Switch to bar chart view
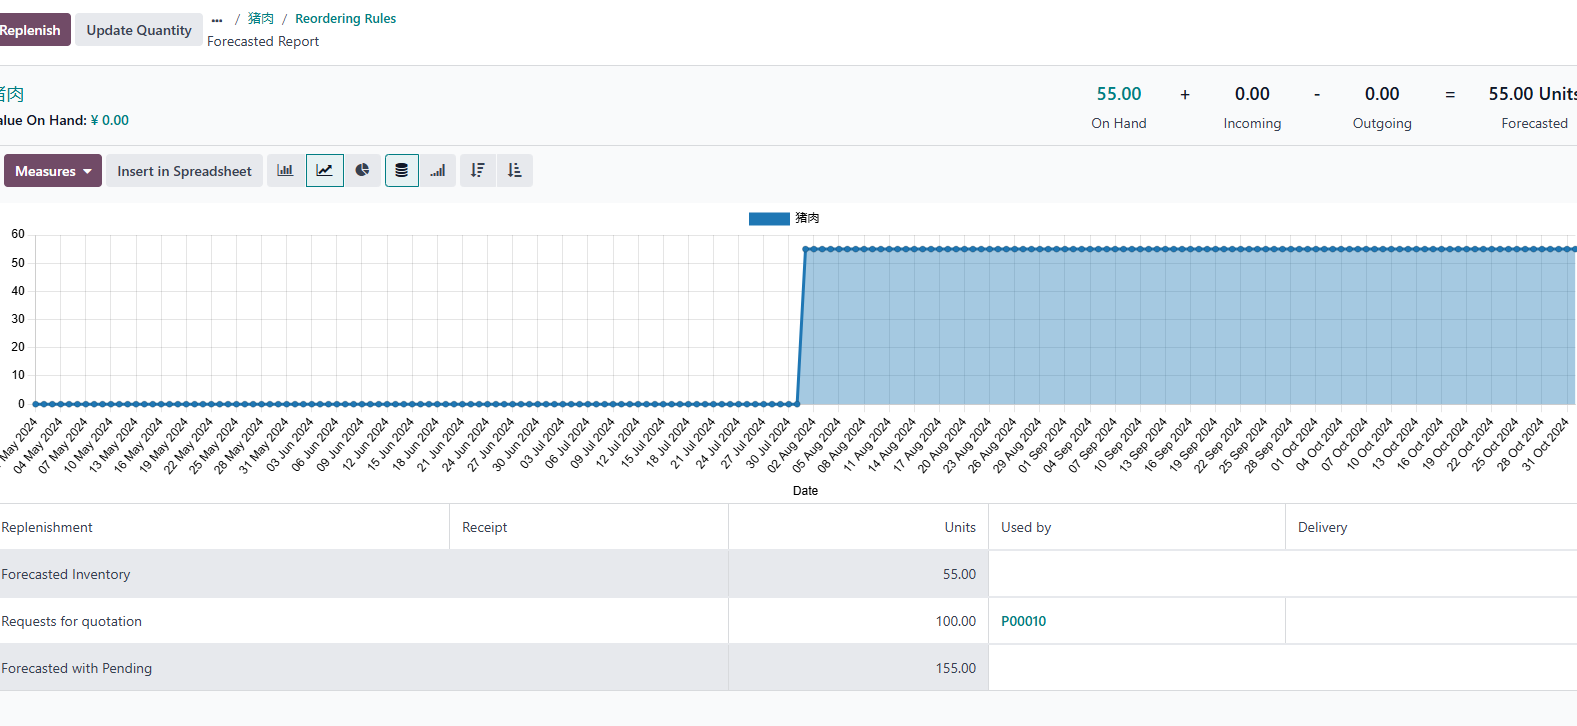Viewport: 1577px width, 726px height. [x=285, y=171]
